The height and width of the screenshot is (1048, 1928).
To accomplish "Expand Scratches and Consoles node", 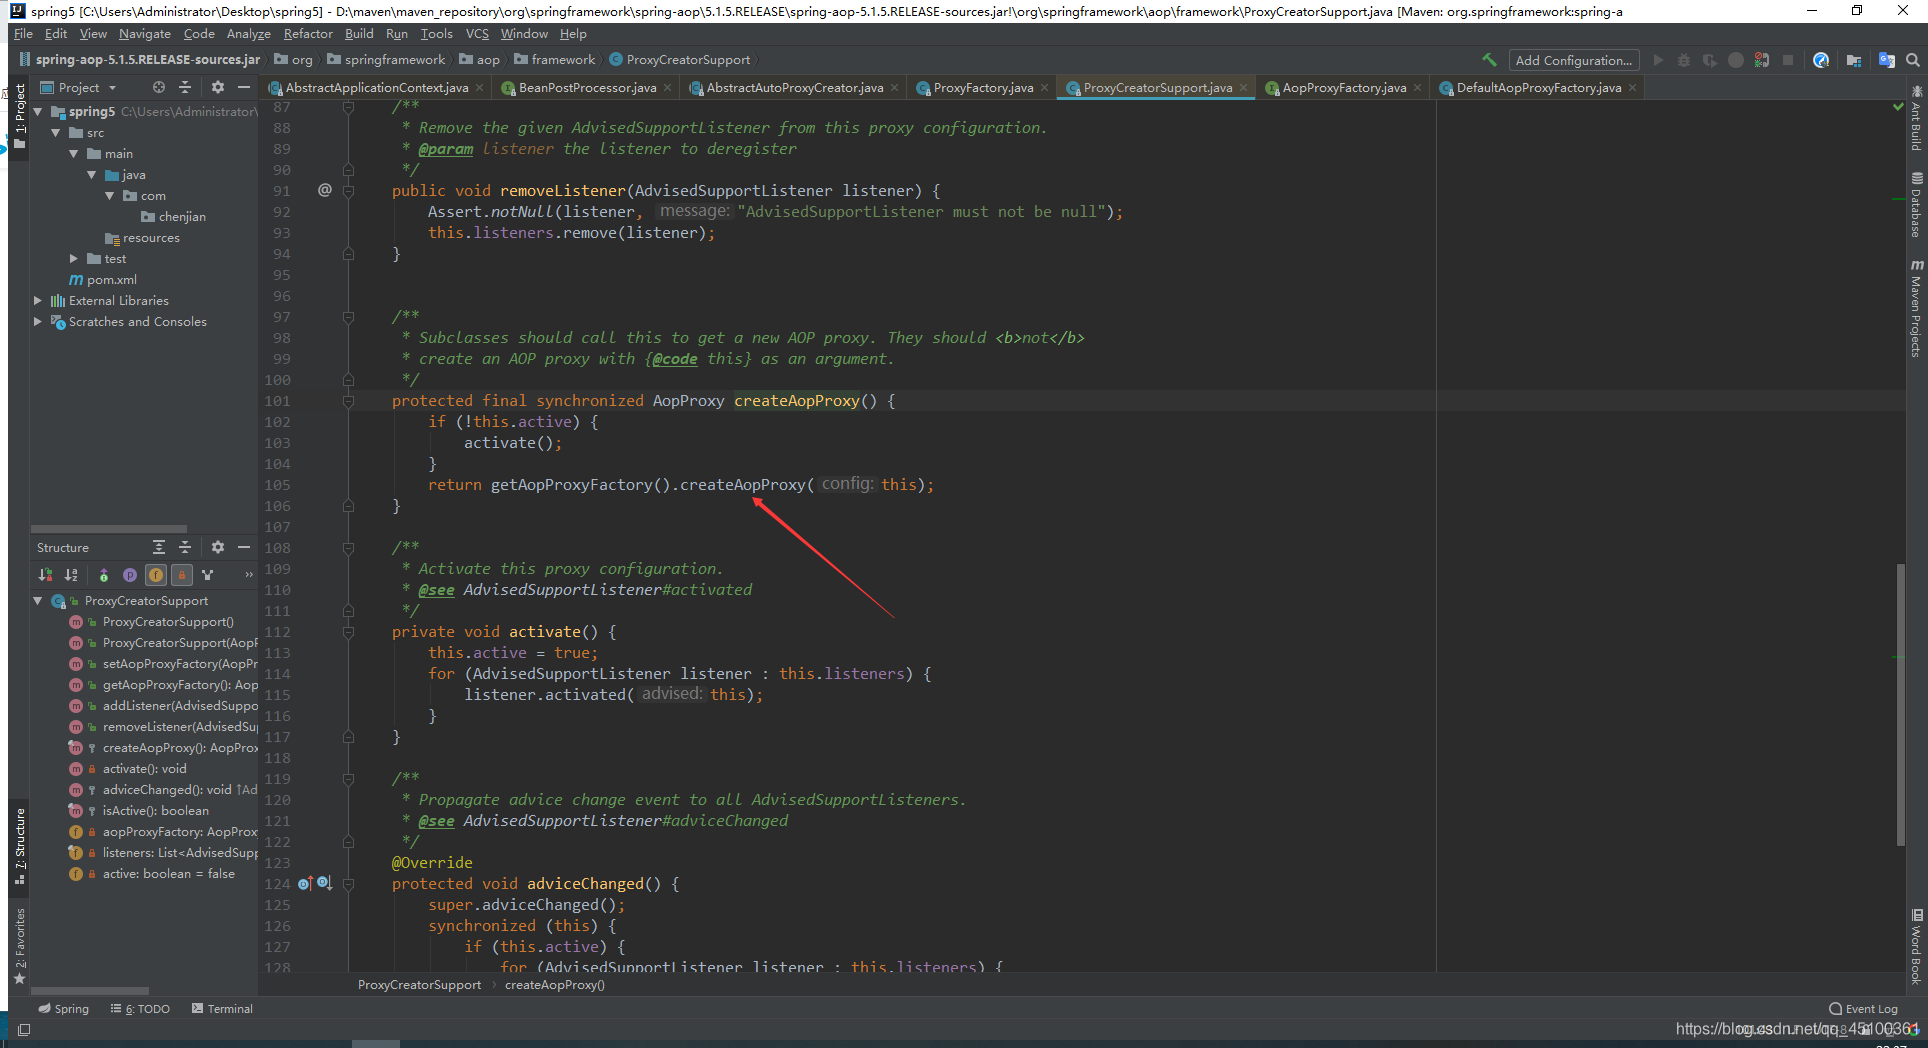I will pyautogui.click(x=38, y=322).
